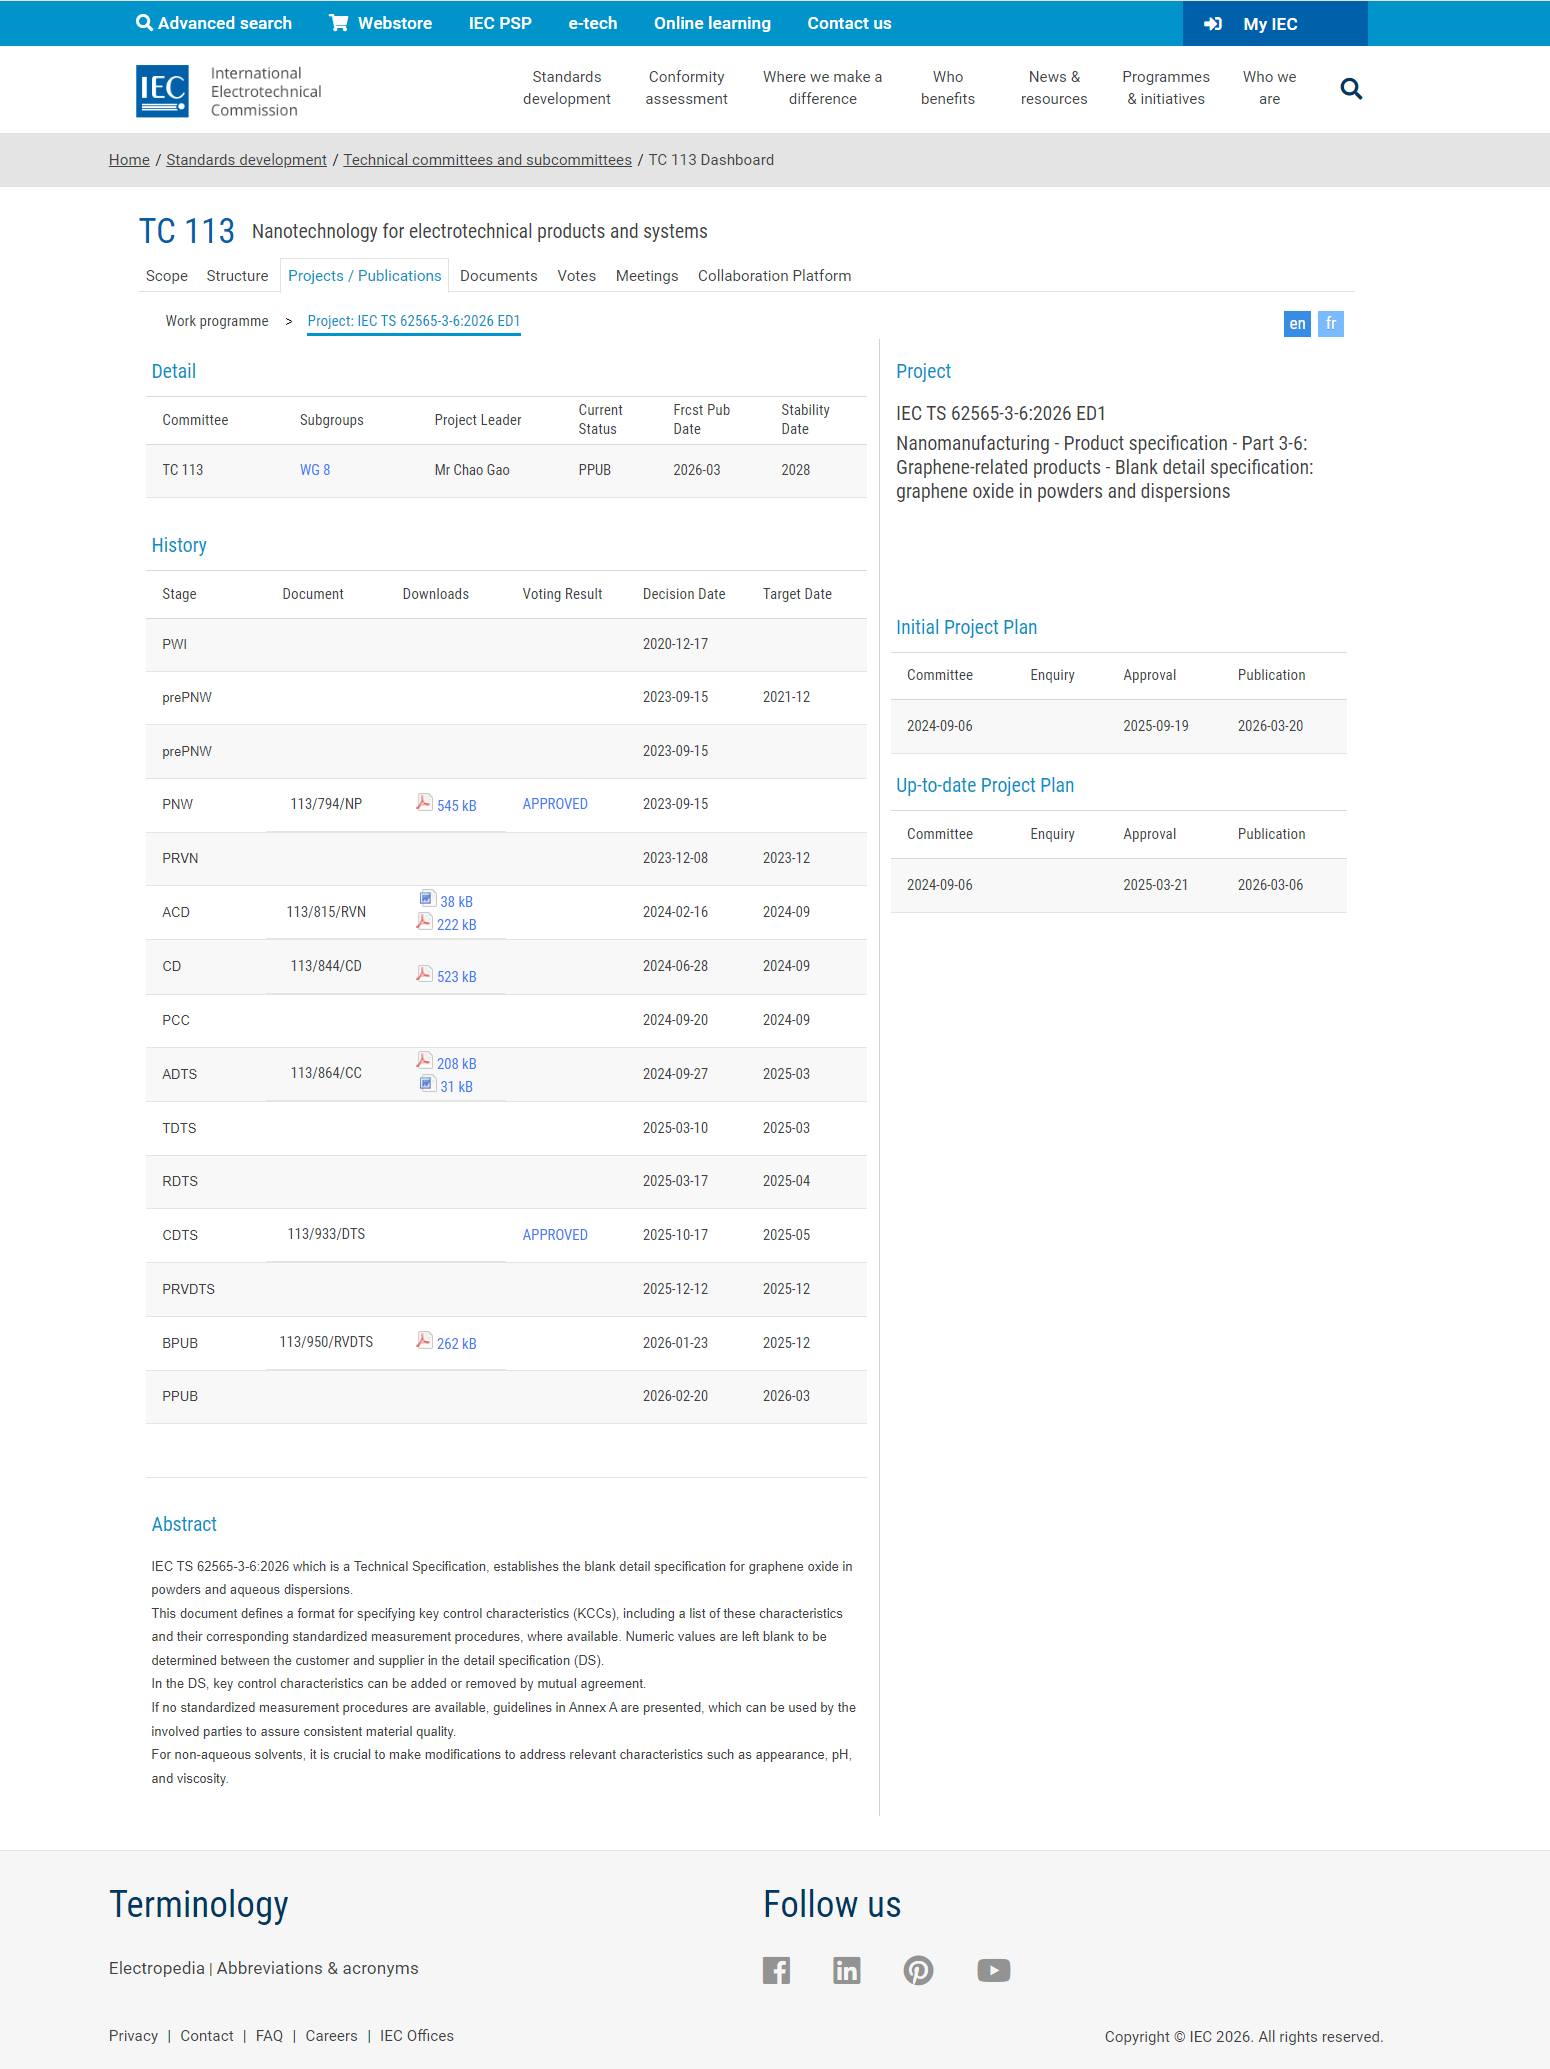
Task: Open the Pinterest social icon
Action: click(918, 1970)
